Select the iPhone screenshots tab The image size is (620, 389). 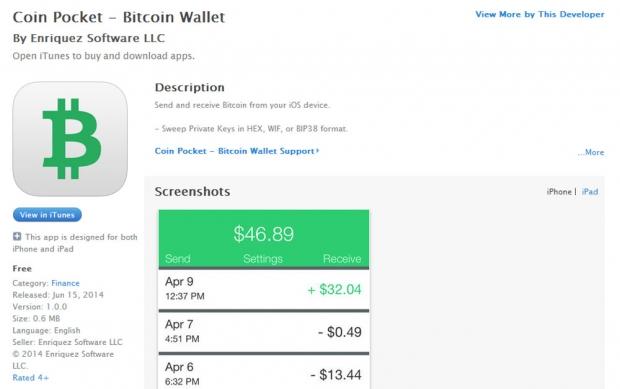coord(559,192)
